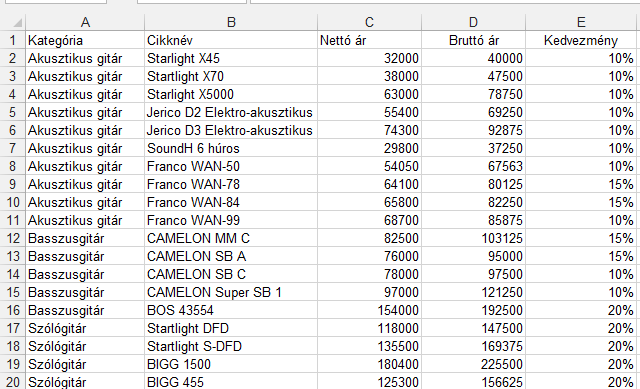This screenshot has height=389, width=640.
Task: Click the Nettó ár header cell
Action: (x=369, y=40)
